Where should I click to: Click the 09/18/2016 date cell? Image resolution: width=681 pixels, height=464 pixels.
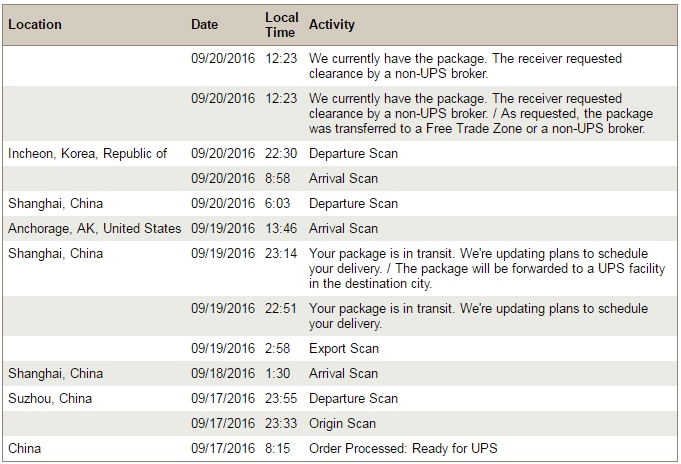pyautogui.click(x=223, y=374)
